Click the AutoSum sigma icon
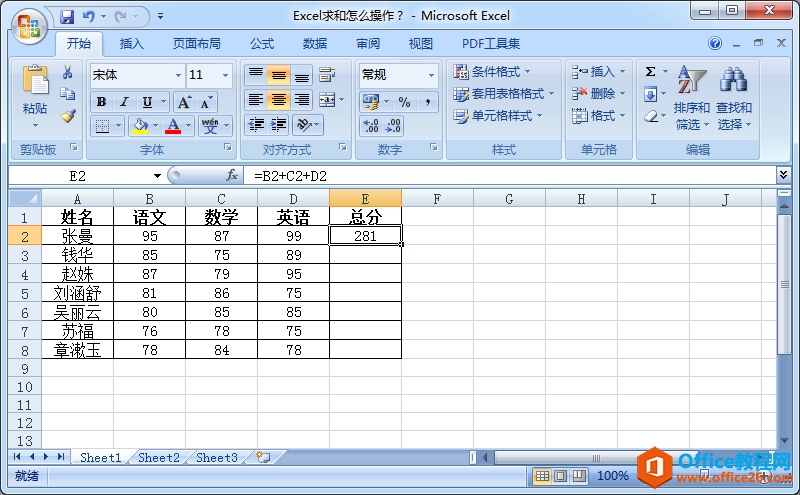This screenshot has height=495, width=800. click(x=650, y=72)
